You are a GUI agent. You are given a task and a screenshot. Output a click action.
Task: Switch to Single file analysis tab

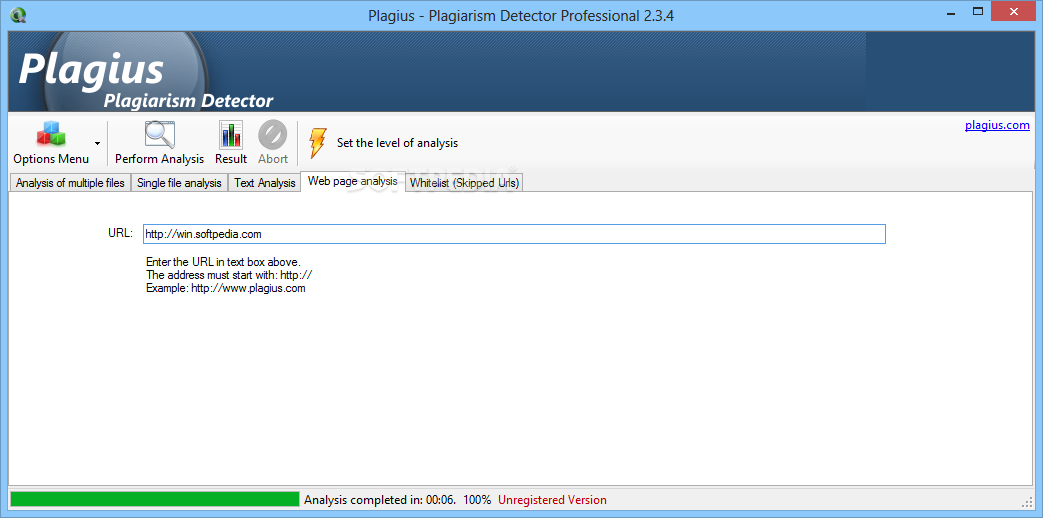click(x=179, y=183)
